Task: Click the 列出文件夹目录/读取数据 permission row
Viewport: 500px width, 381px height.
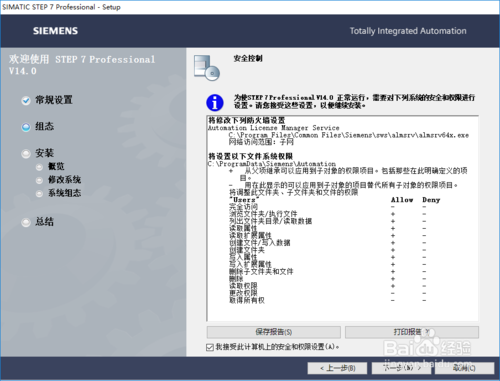Action: pyautogui.click(x=271, y=221)
